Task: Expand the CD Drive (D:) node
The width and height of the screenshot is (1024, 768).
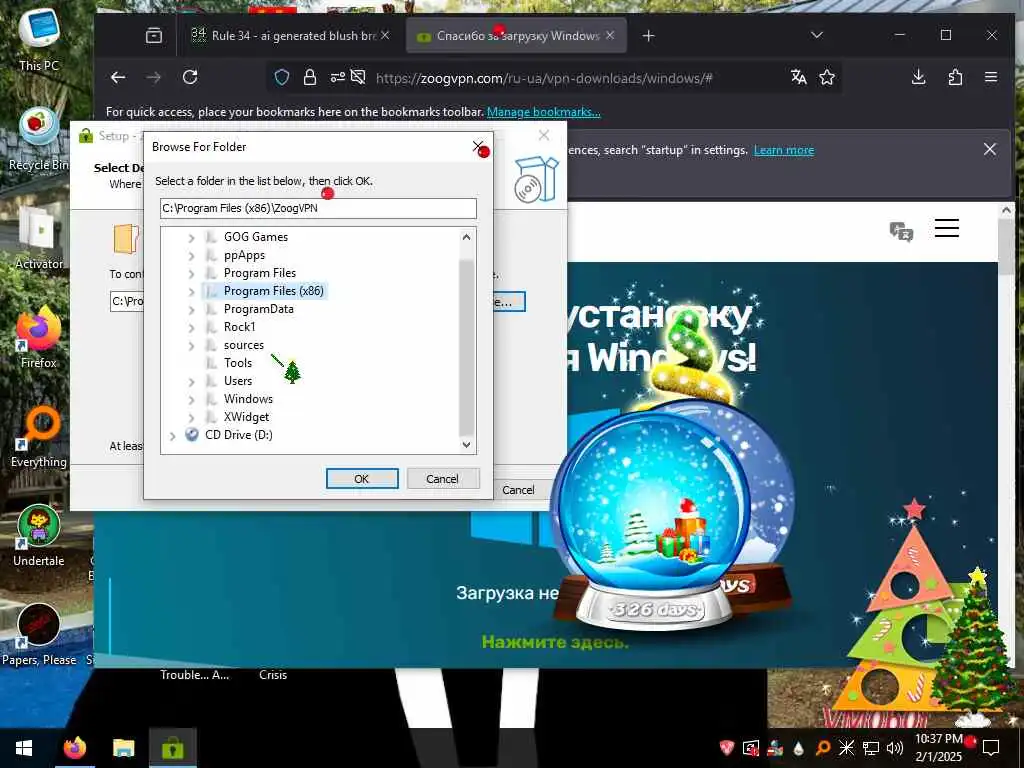Action: [x=172, y=435]
